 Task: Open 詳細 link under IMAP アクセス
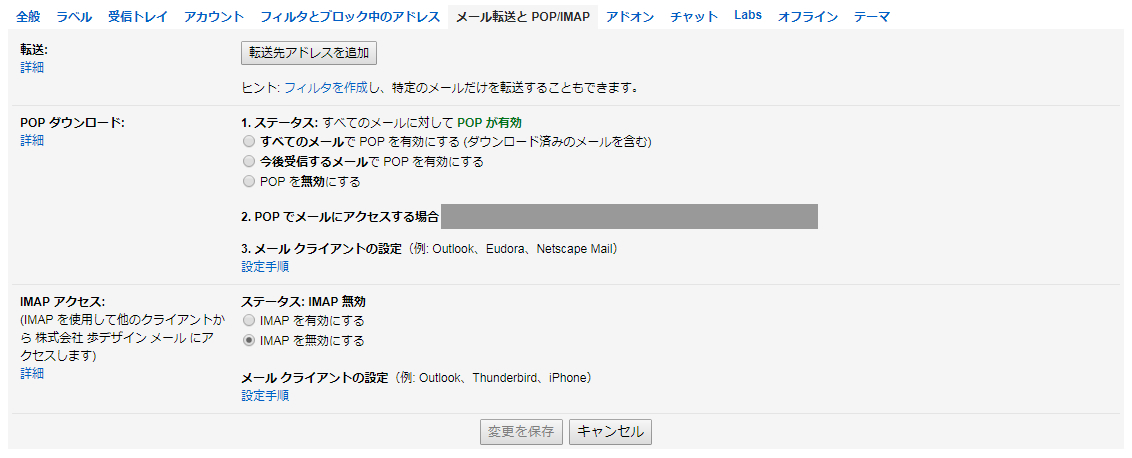(32, 373)
